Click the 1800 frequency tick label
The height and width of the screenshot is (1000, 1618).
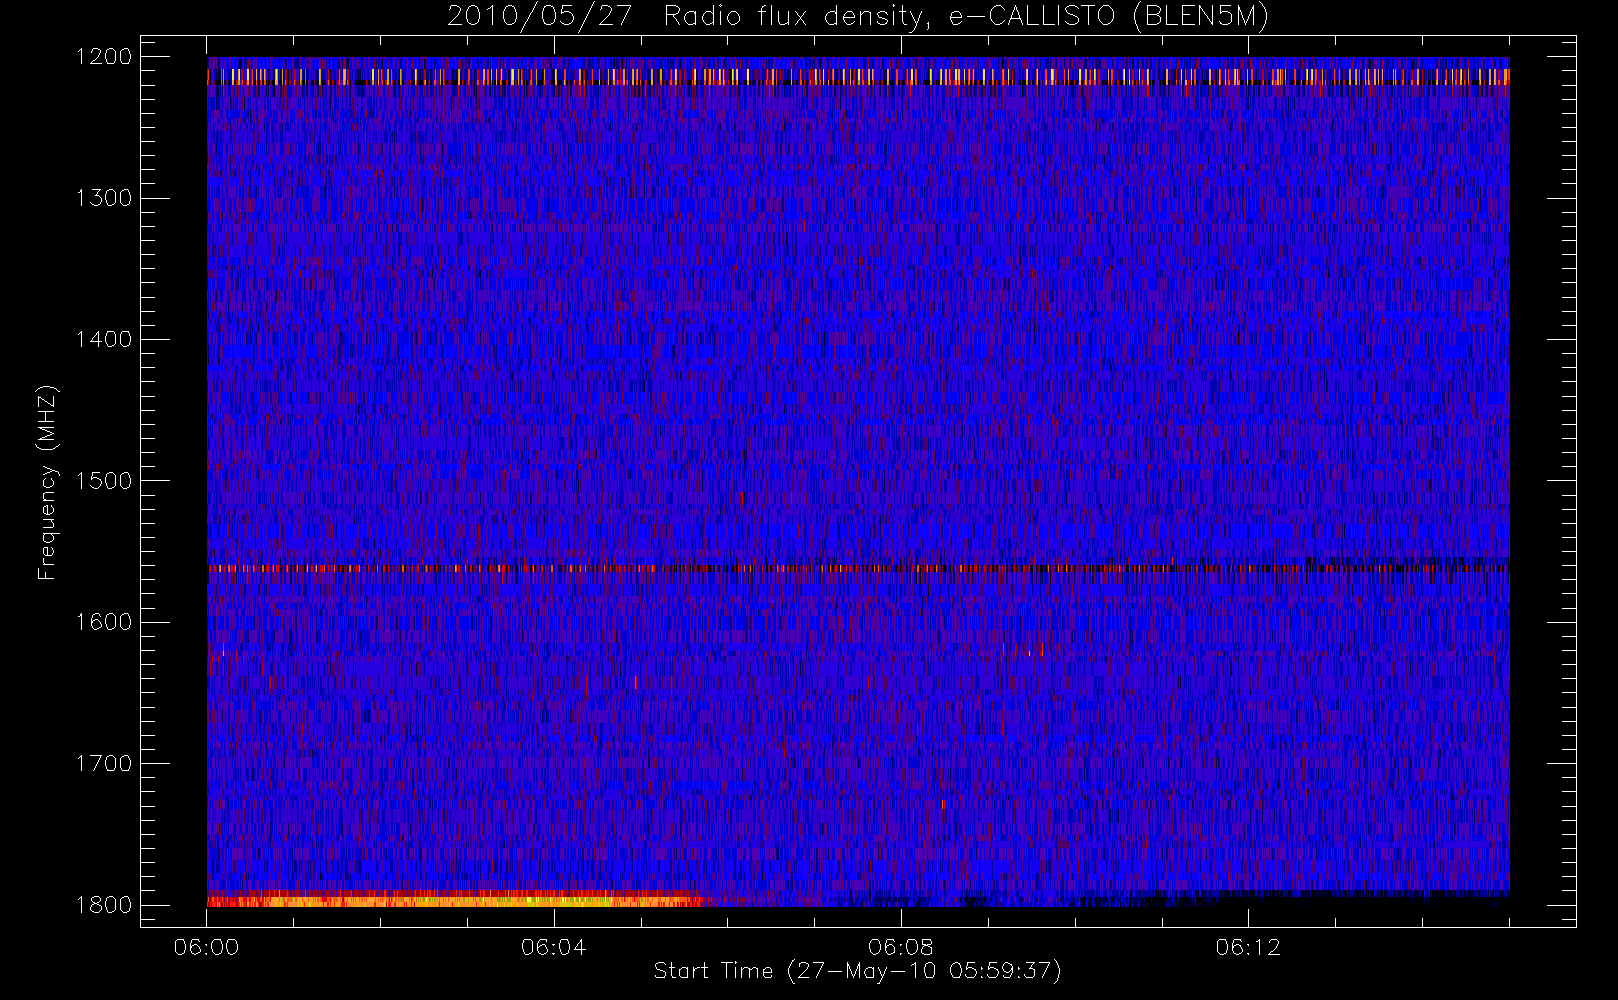click(104, 905)
